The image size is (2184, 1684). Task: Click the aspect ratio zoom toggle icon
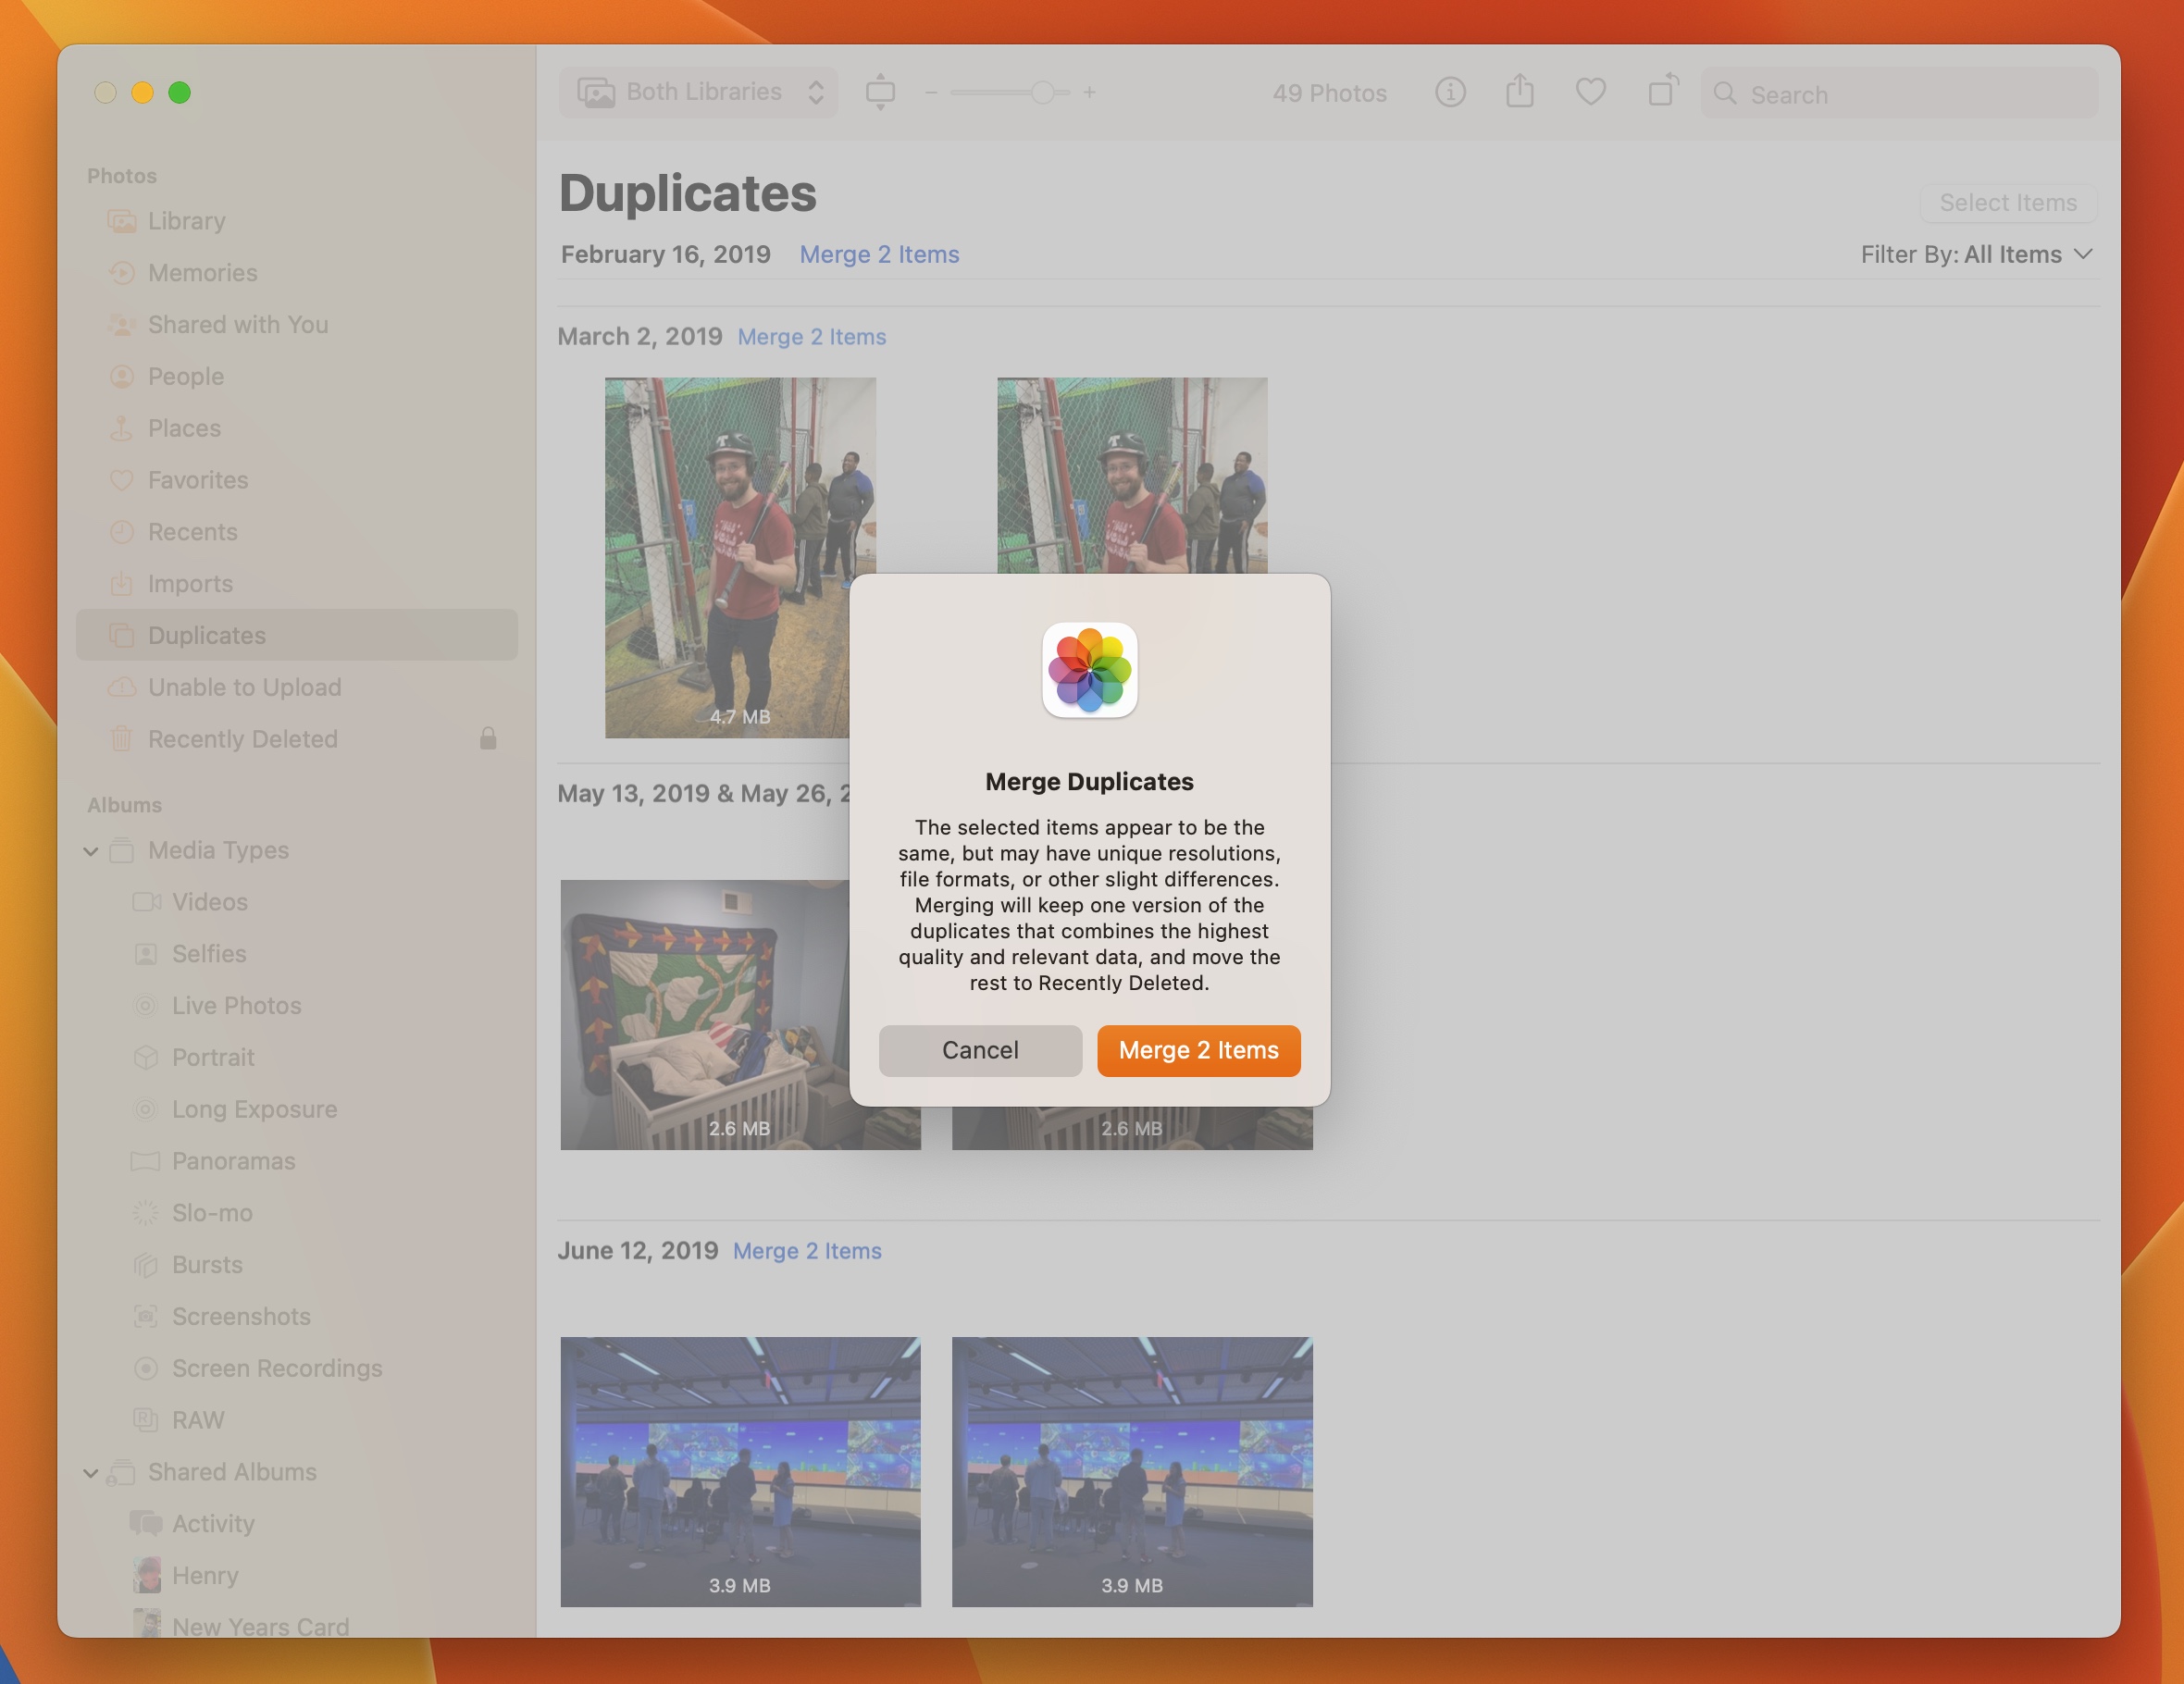point(880,92)
